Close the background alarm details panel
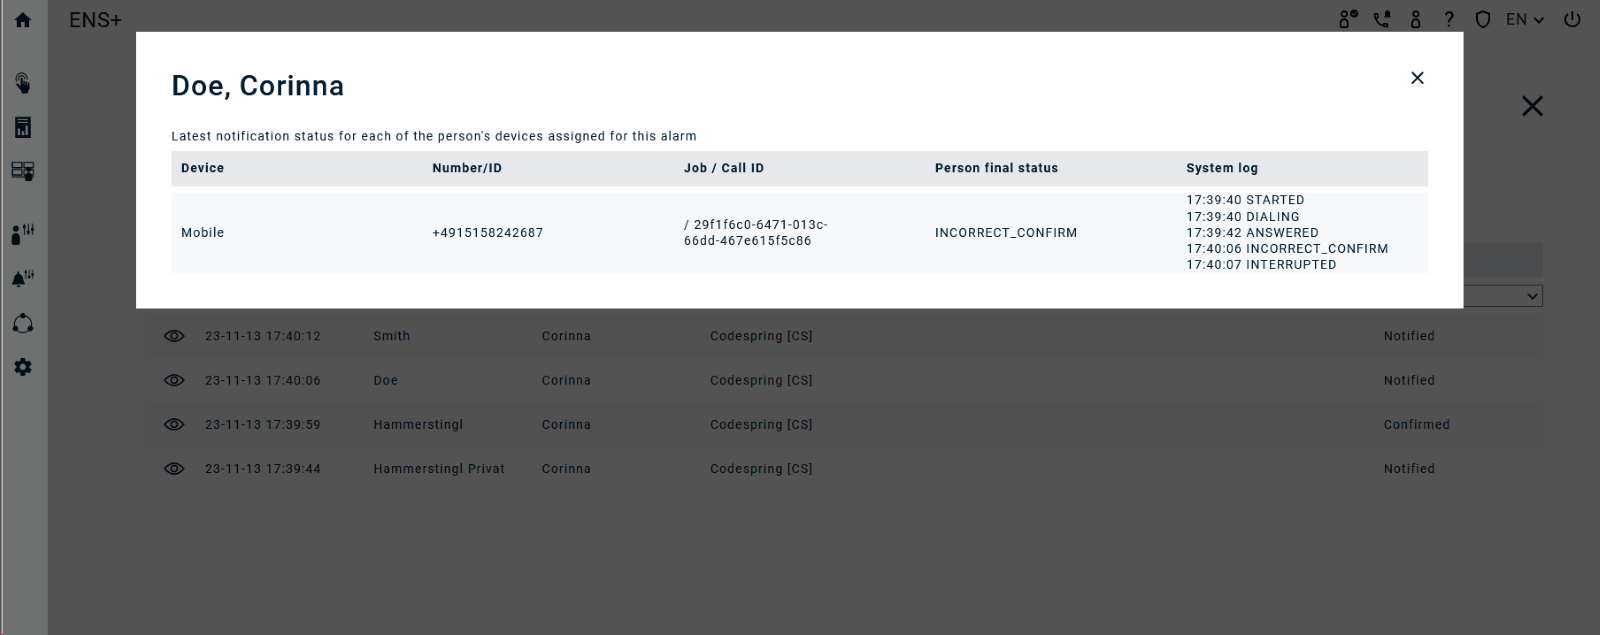 [x=1532, y=106]
